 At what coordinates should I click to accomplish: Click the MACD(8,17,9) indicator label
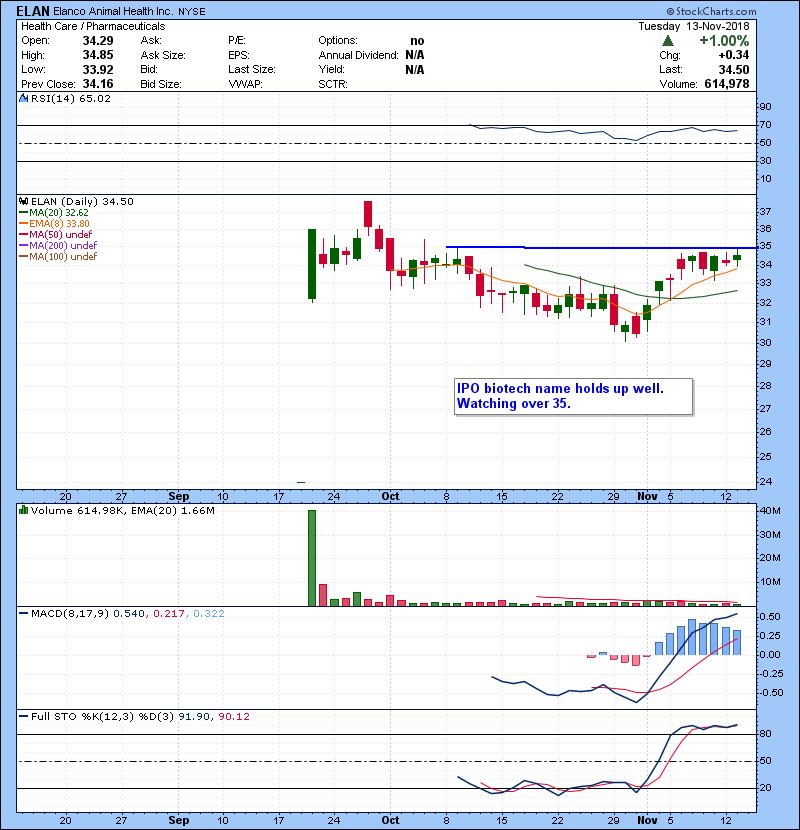coord(70,614)
